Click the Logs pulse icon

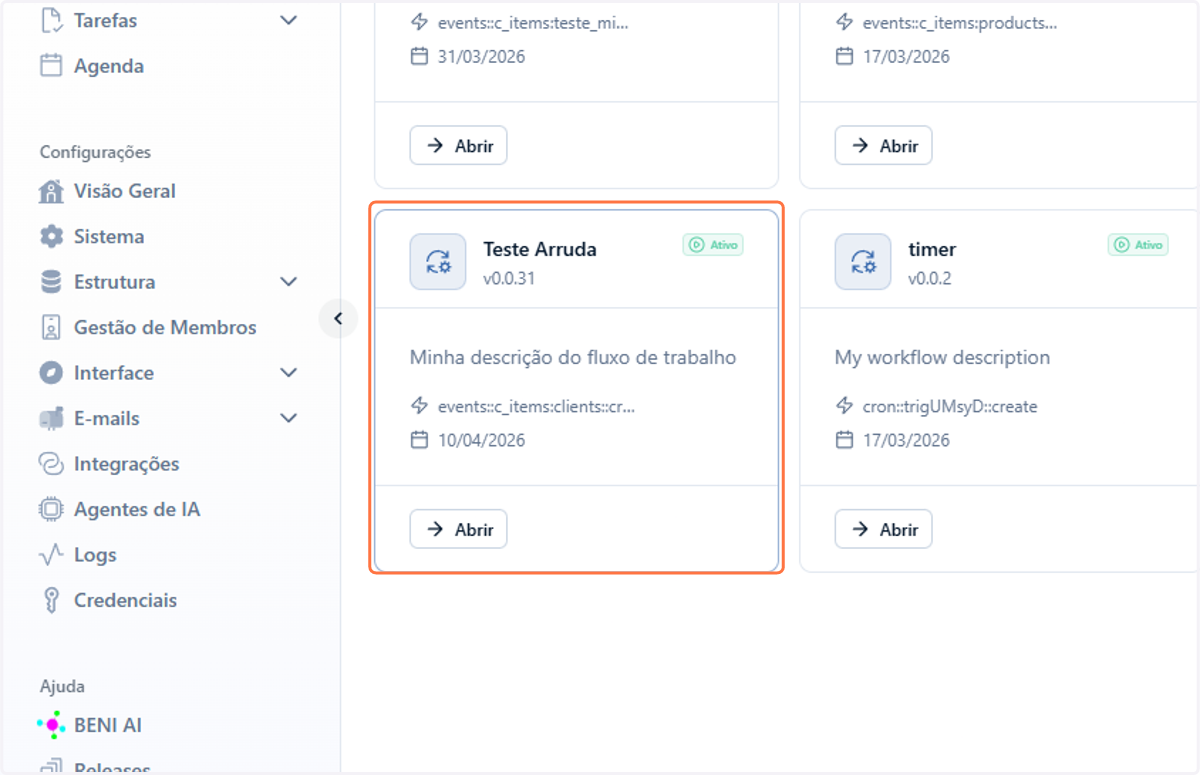tap(51, 555)
